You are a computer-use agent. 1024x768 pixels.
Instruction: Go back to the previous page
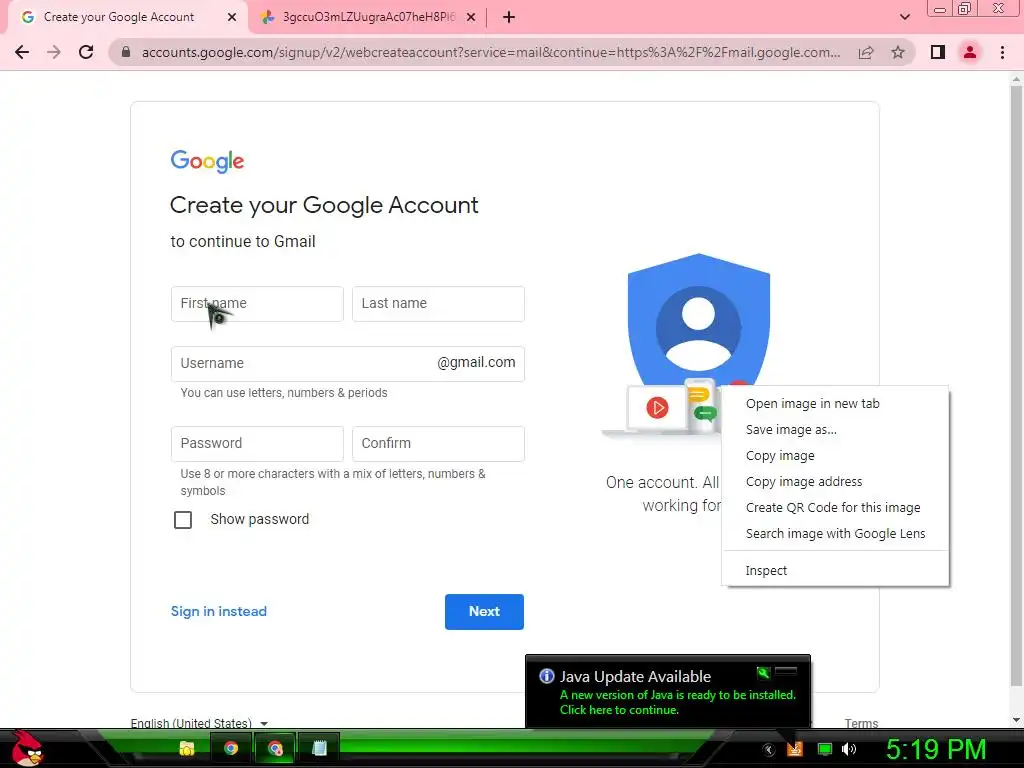coord(22,52)
